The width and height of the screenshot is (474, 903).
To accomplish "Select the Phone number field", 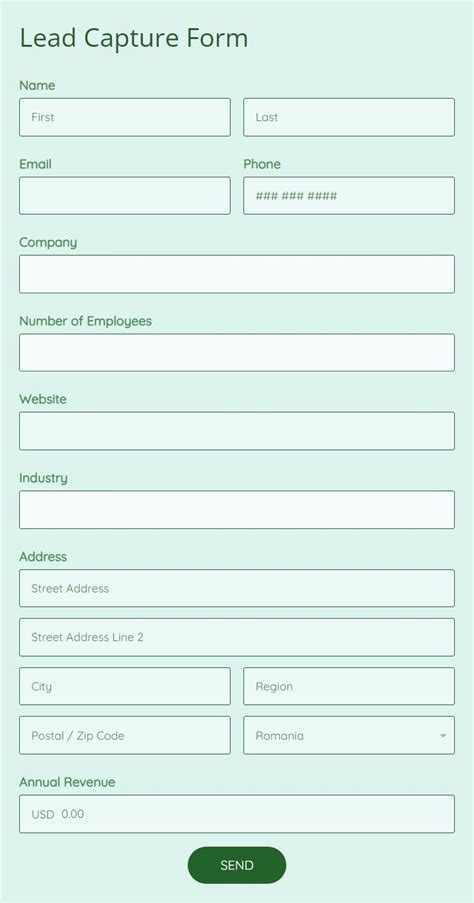I will click(348, 196).
